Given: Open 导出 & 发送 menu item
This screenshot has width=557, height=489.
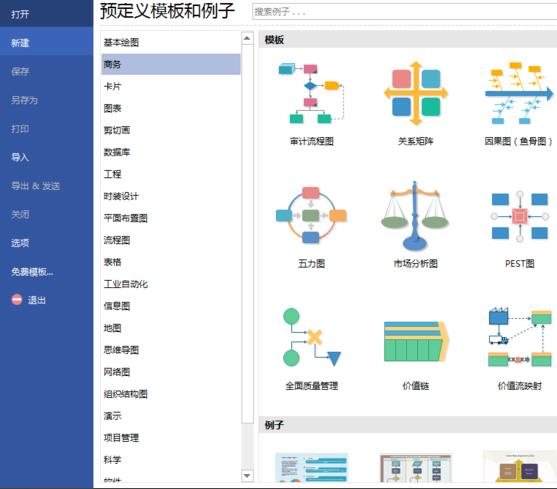Looking at the screenshot, I should pyautogui.click(x=35, y=186).
